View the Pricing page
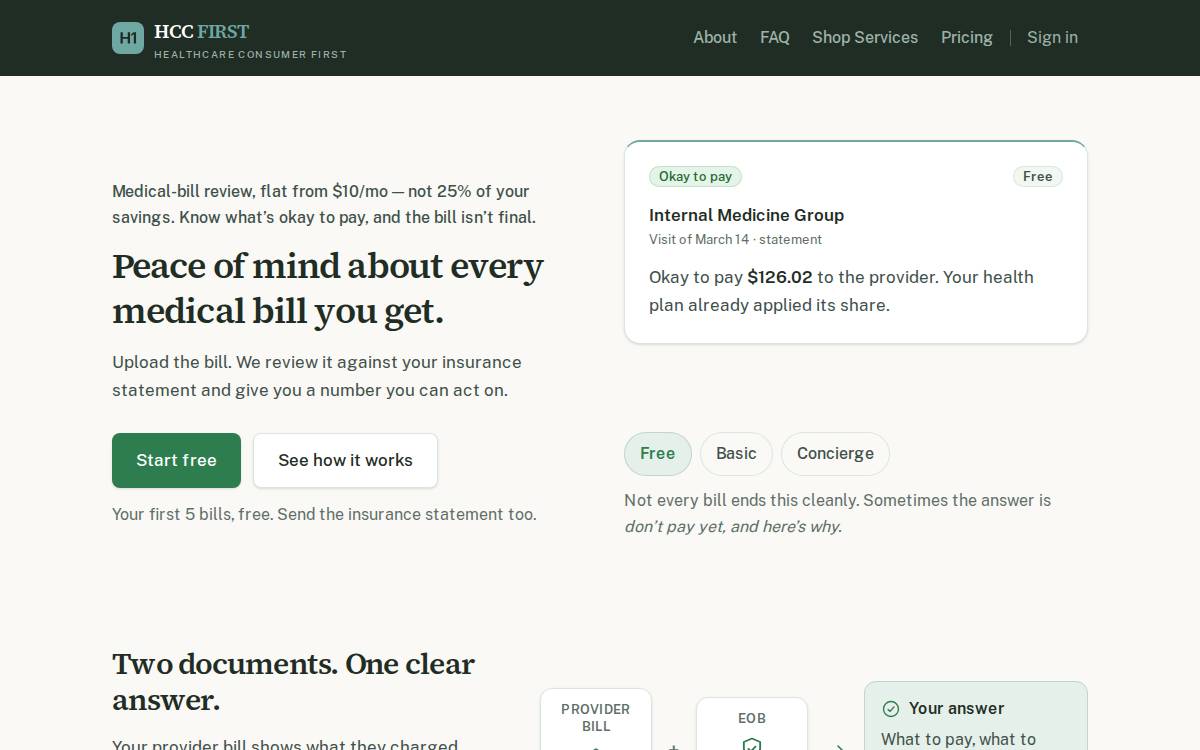 (967, 37)
